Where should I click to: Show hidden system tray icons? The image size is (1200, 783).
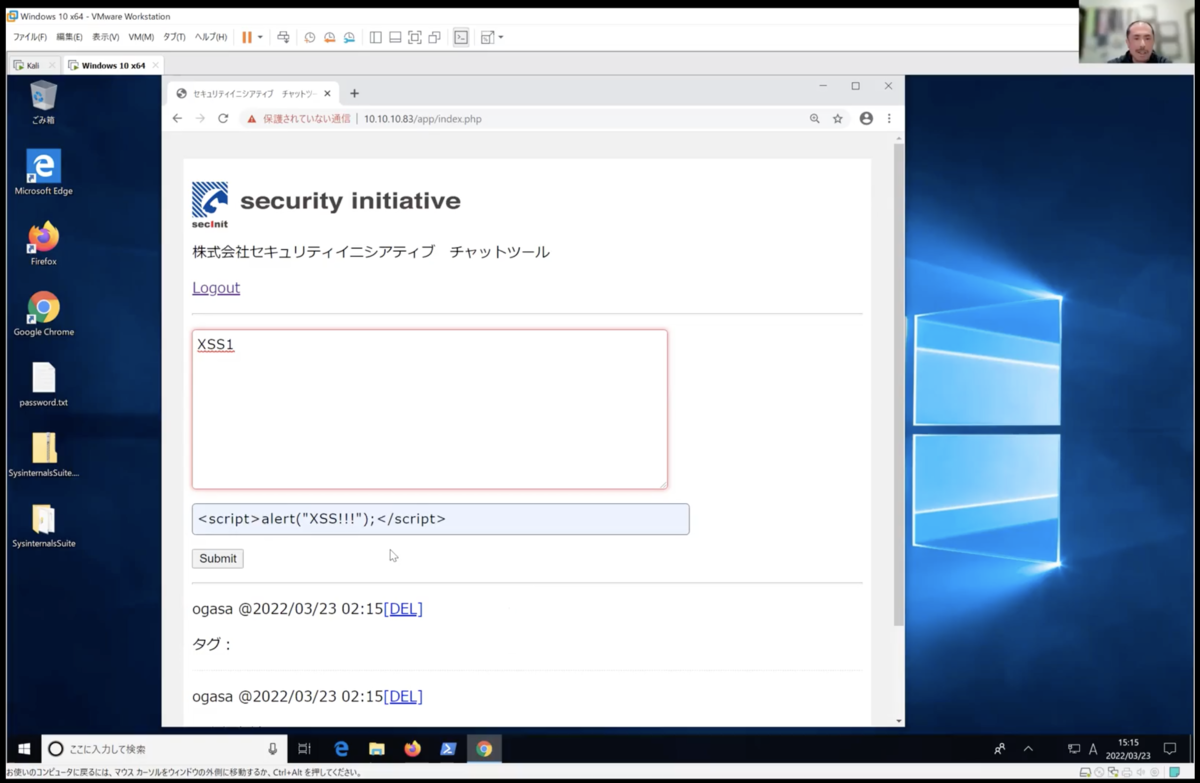(x=1028, y=748)
